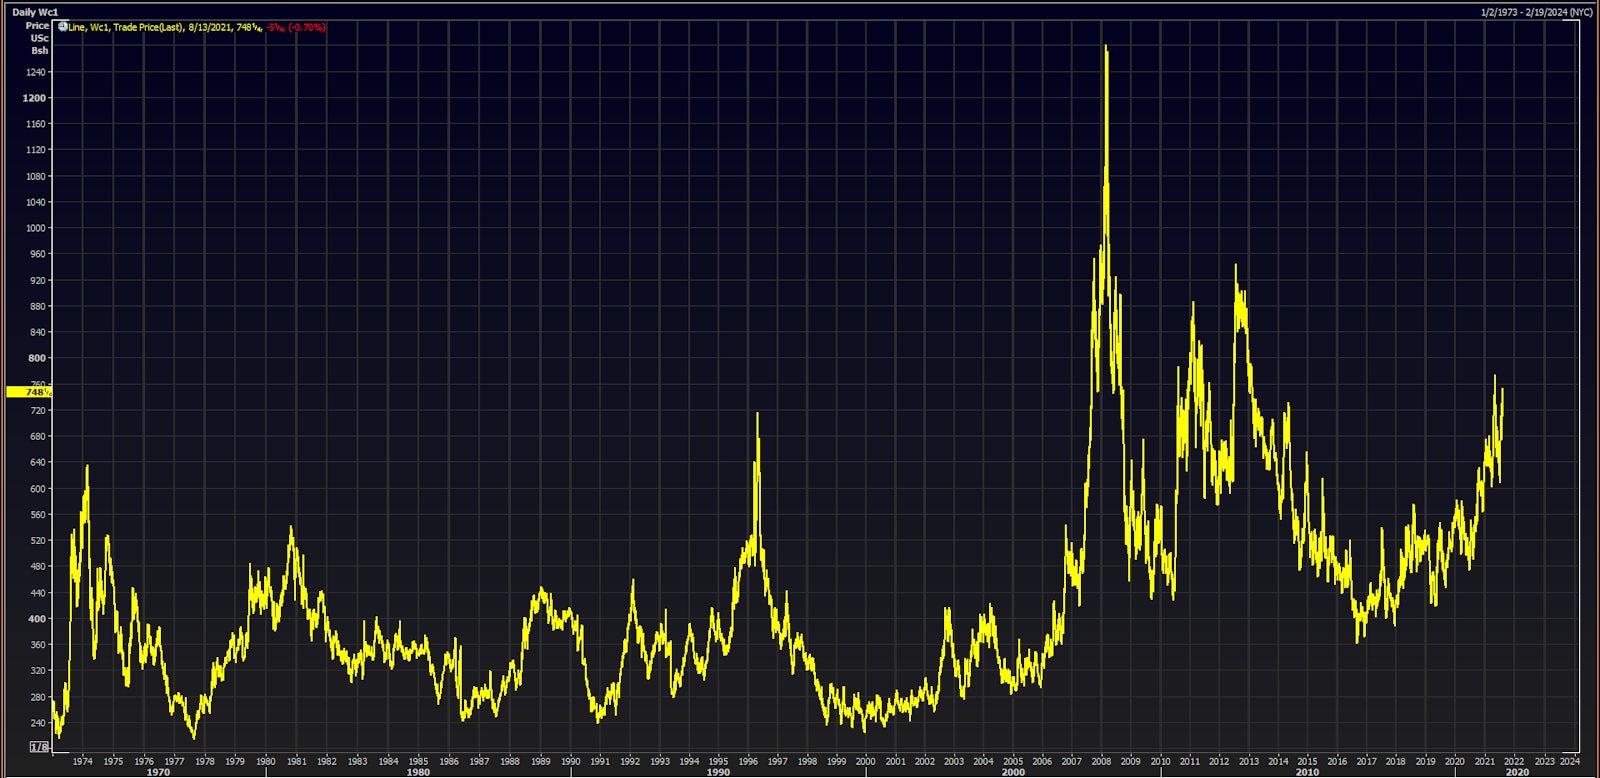Click the 2020 decade label below the time axis
Screen dimensions: 1600x778
point(1517,772)
